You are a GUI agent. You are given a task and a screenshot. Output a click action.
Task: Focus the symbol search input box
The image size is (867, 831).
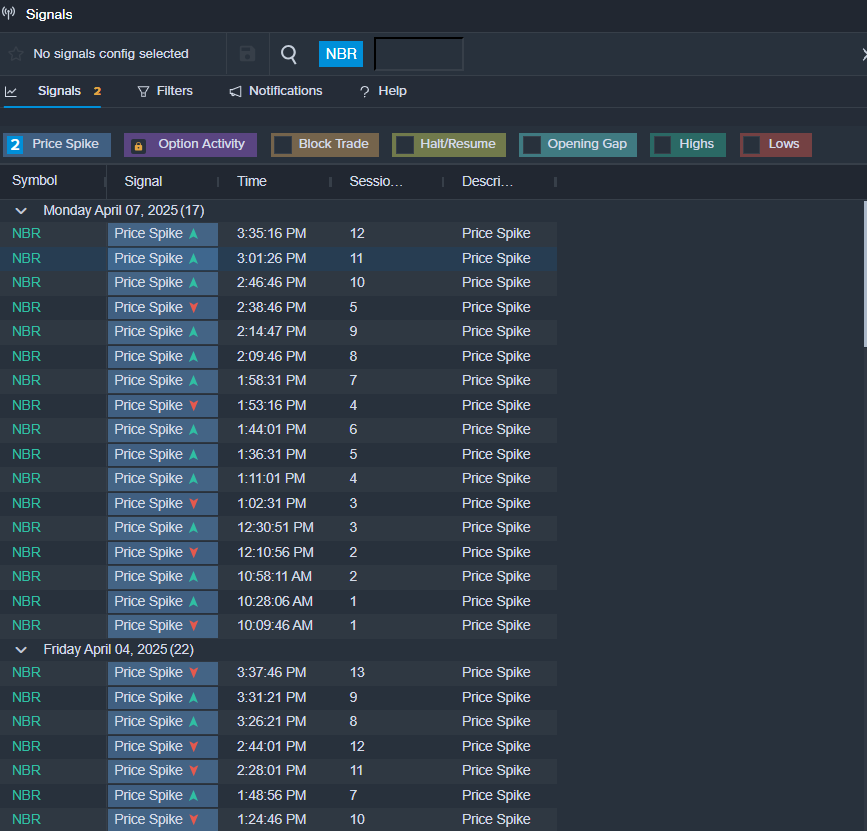coord(419,54)
